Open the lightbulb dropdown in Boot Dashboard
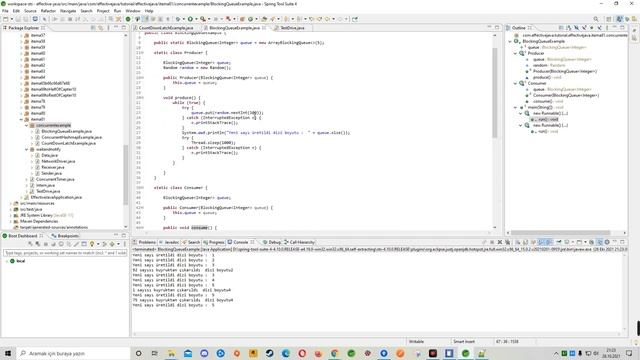 (98, 244)
